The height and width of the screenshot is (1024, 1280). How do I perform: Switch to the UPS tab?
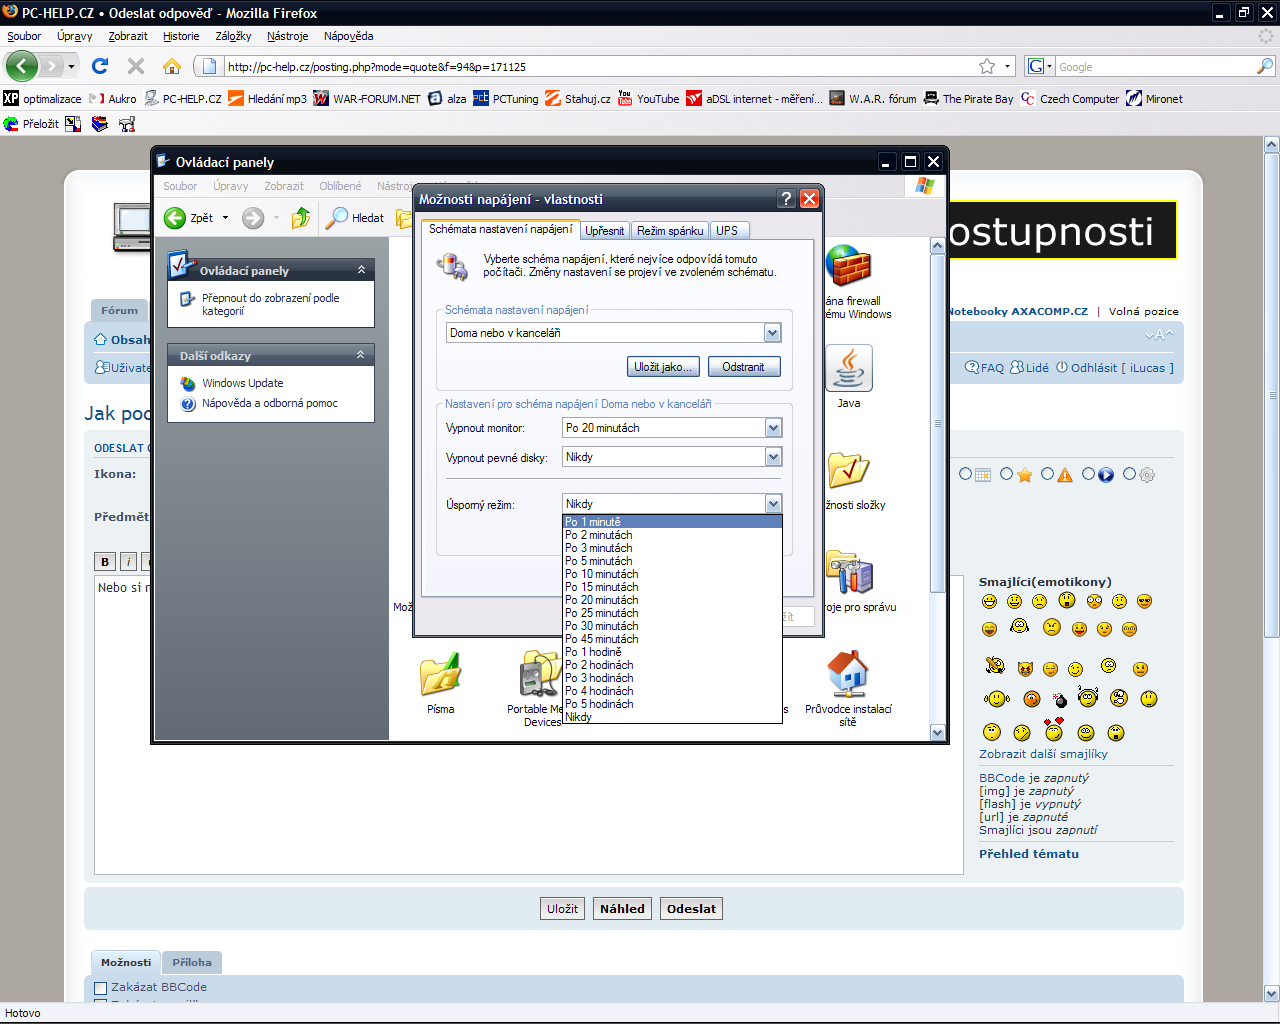tap(727, 230)
